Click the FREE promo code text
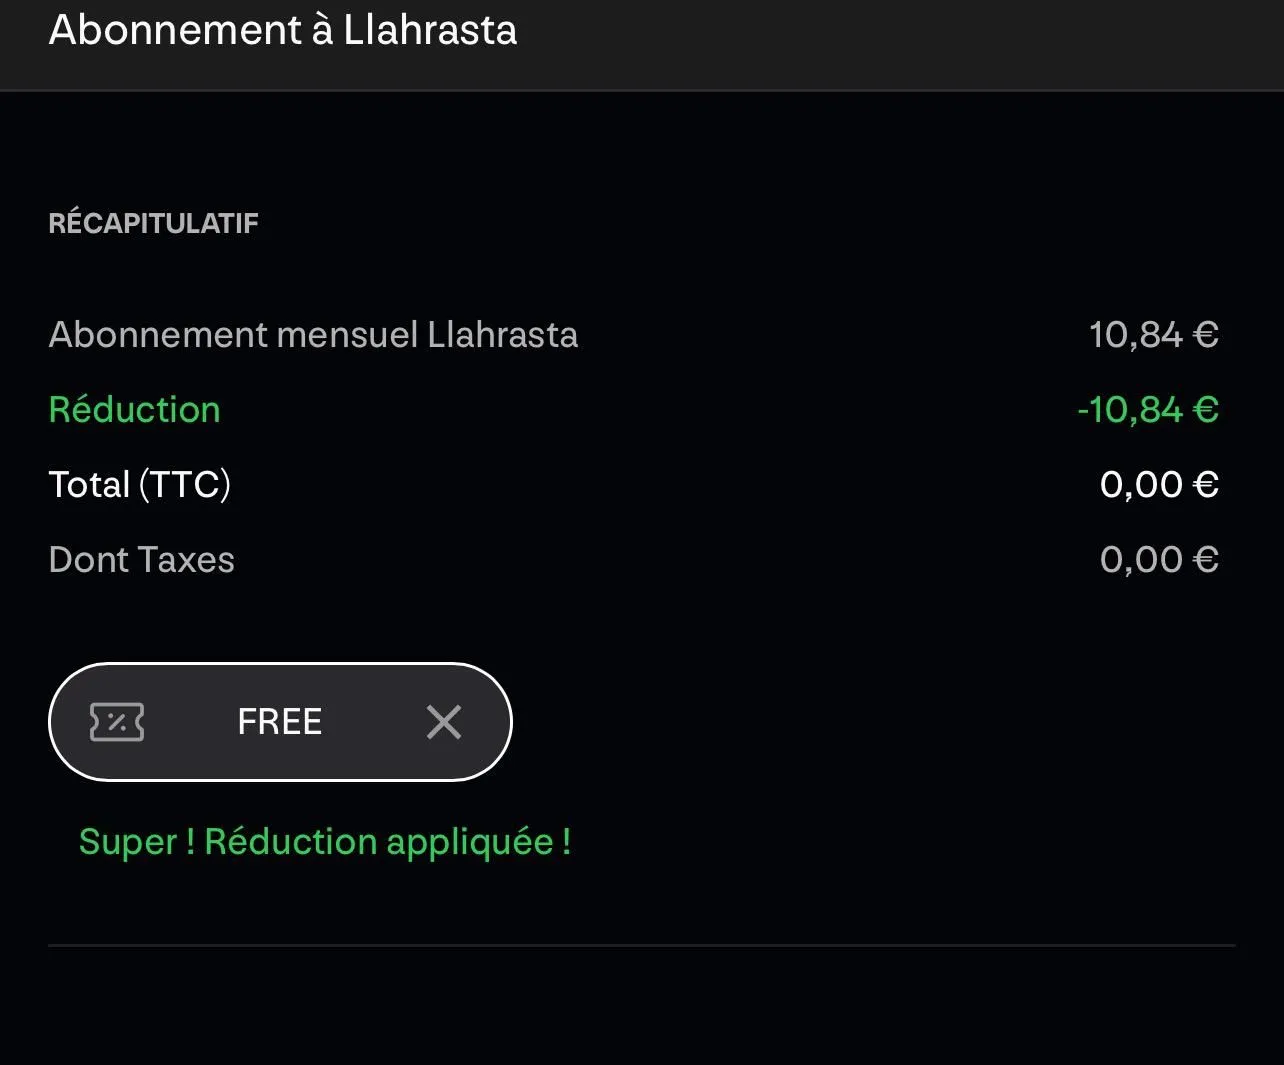 pyautogui.click(x=280, y=722)
